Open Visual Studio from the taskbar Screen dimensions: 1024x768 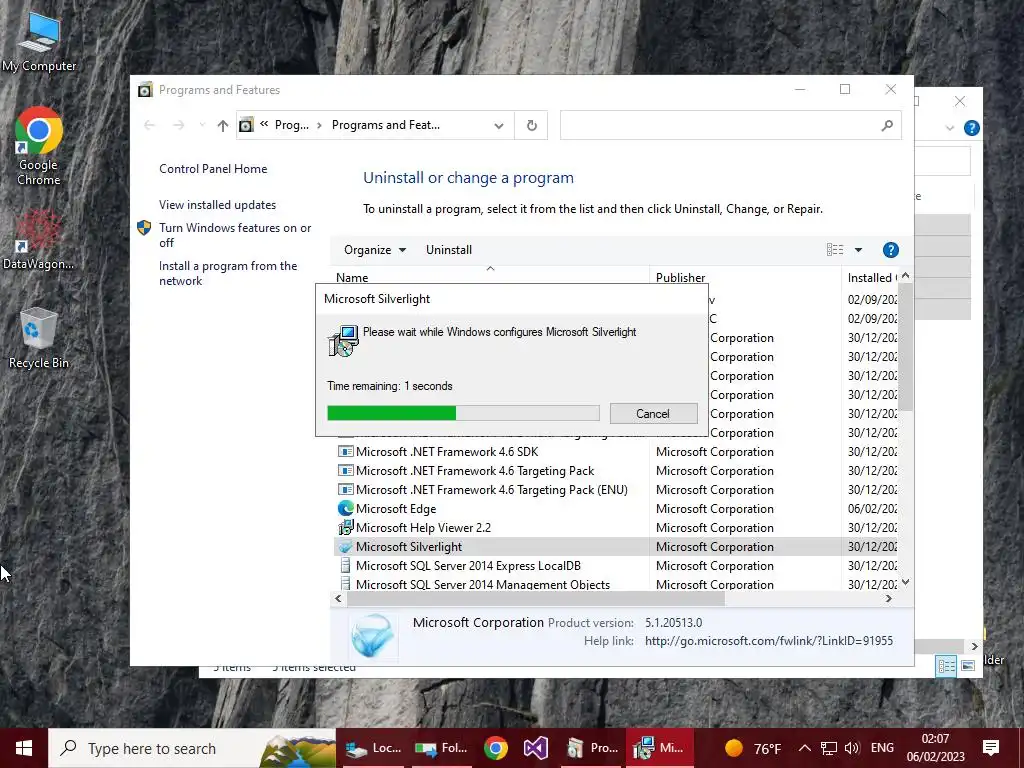coord(536,748)
